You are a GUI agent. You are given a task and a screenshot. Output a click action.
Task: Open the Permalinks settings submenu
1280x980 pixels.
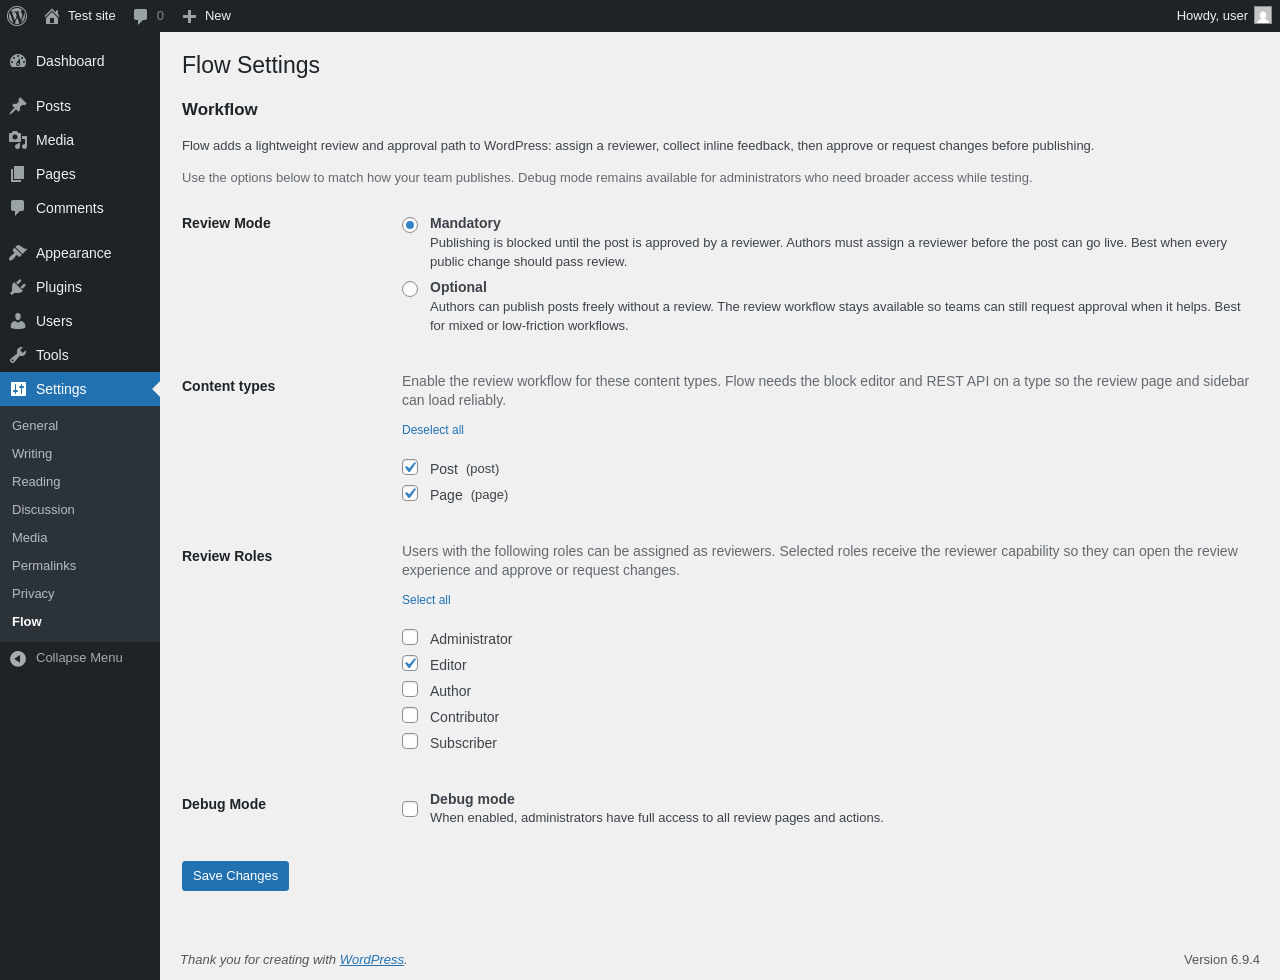tap(44, 566)
